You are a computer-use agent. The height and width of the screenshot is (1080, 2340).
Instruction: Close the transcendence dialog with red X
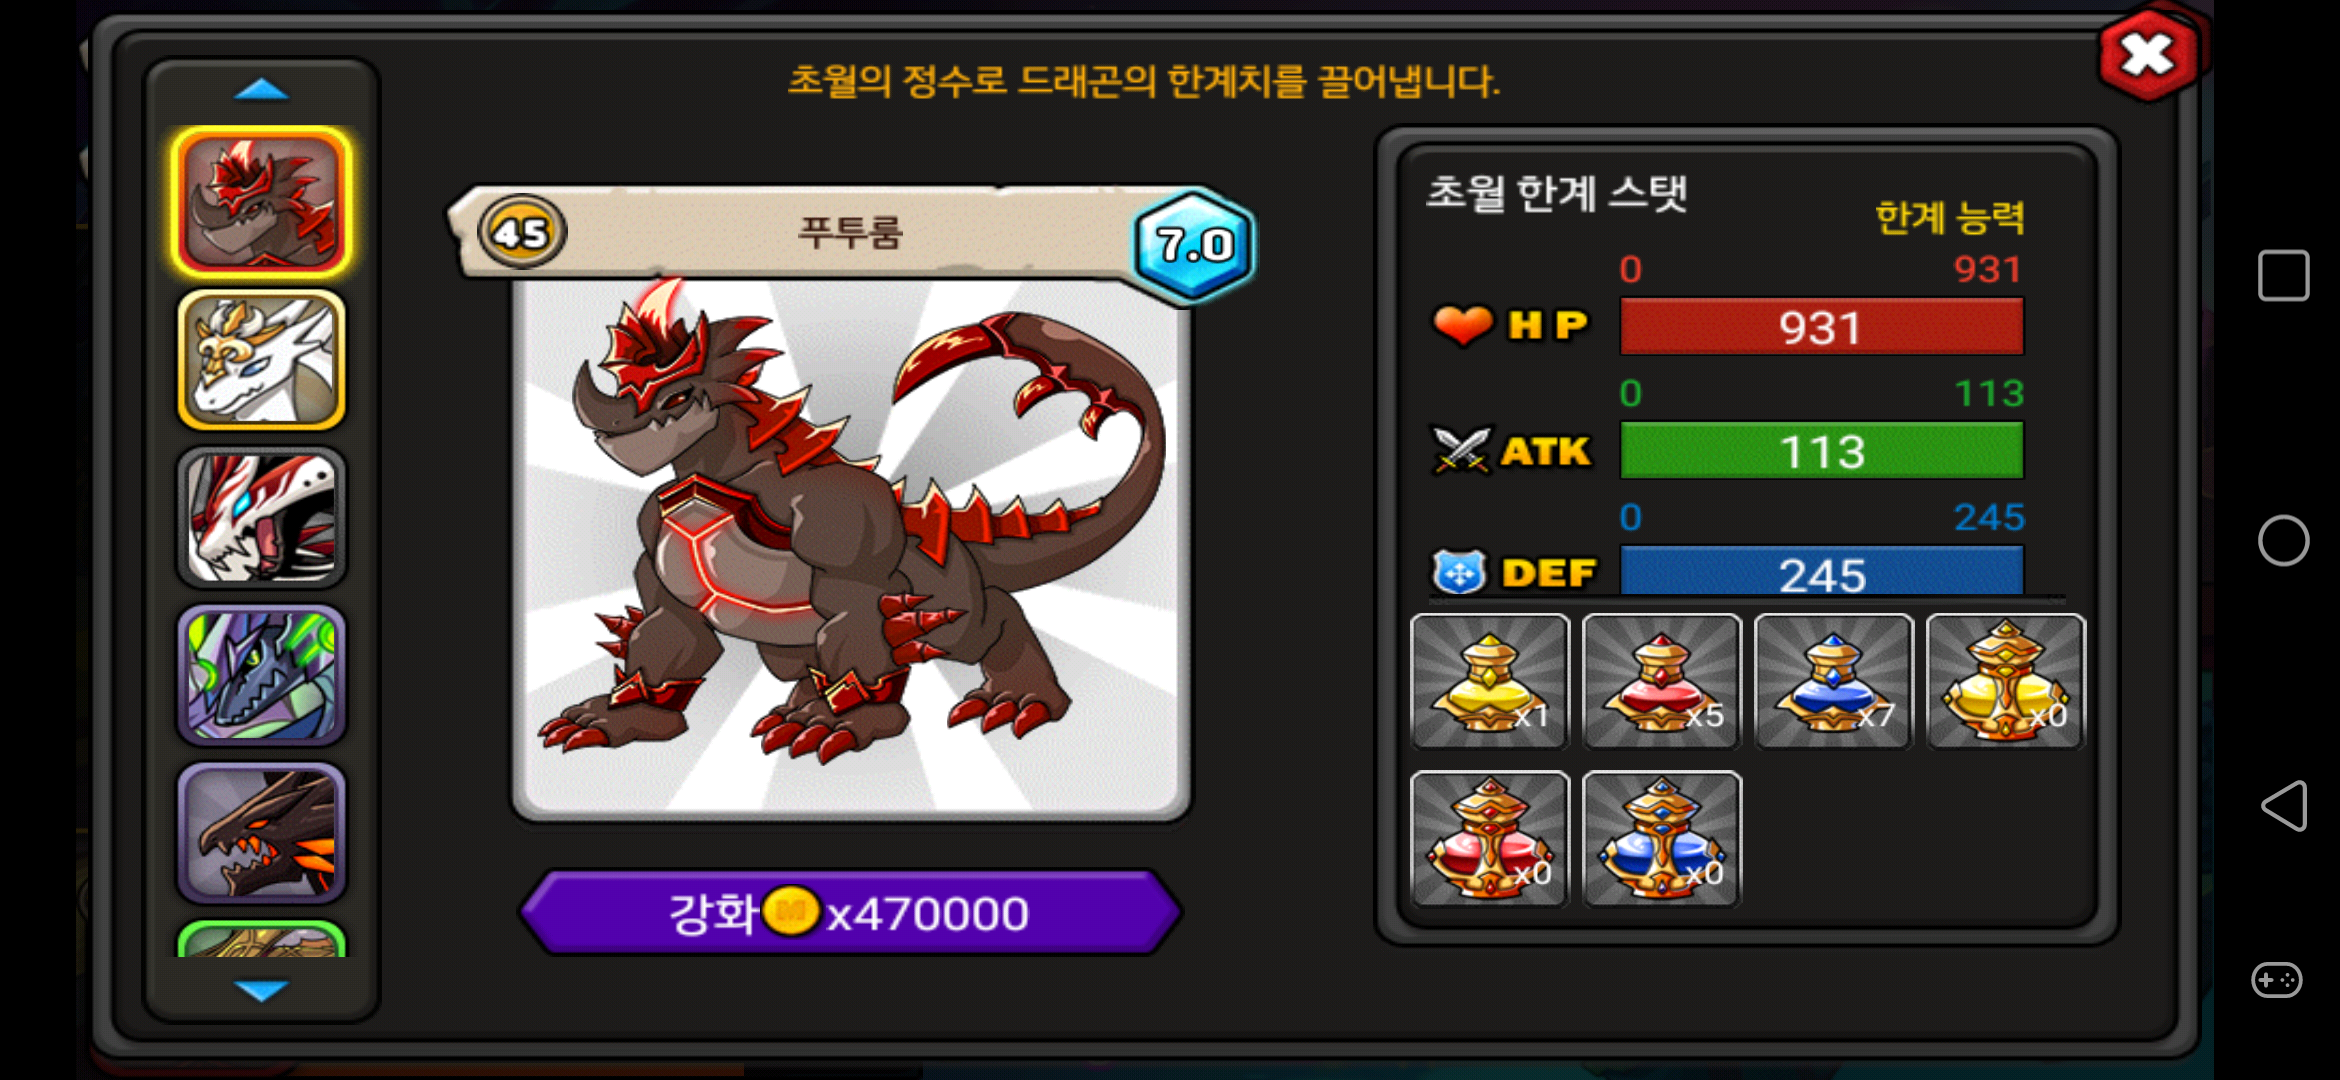click(x=2148, y=56)
